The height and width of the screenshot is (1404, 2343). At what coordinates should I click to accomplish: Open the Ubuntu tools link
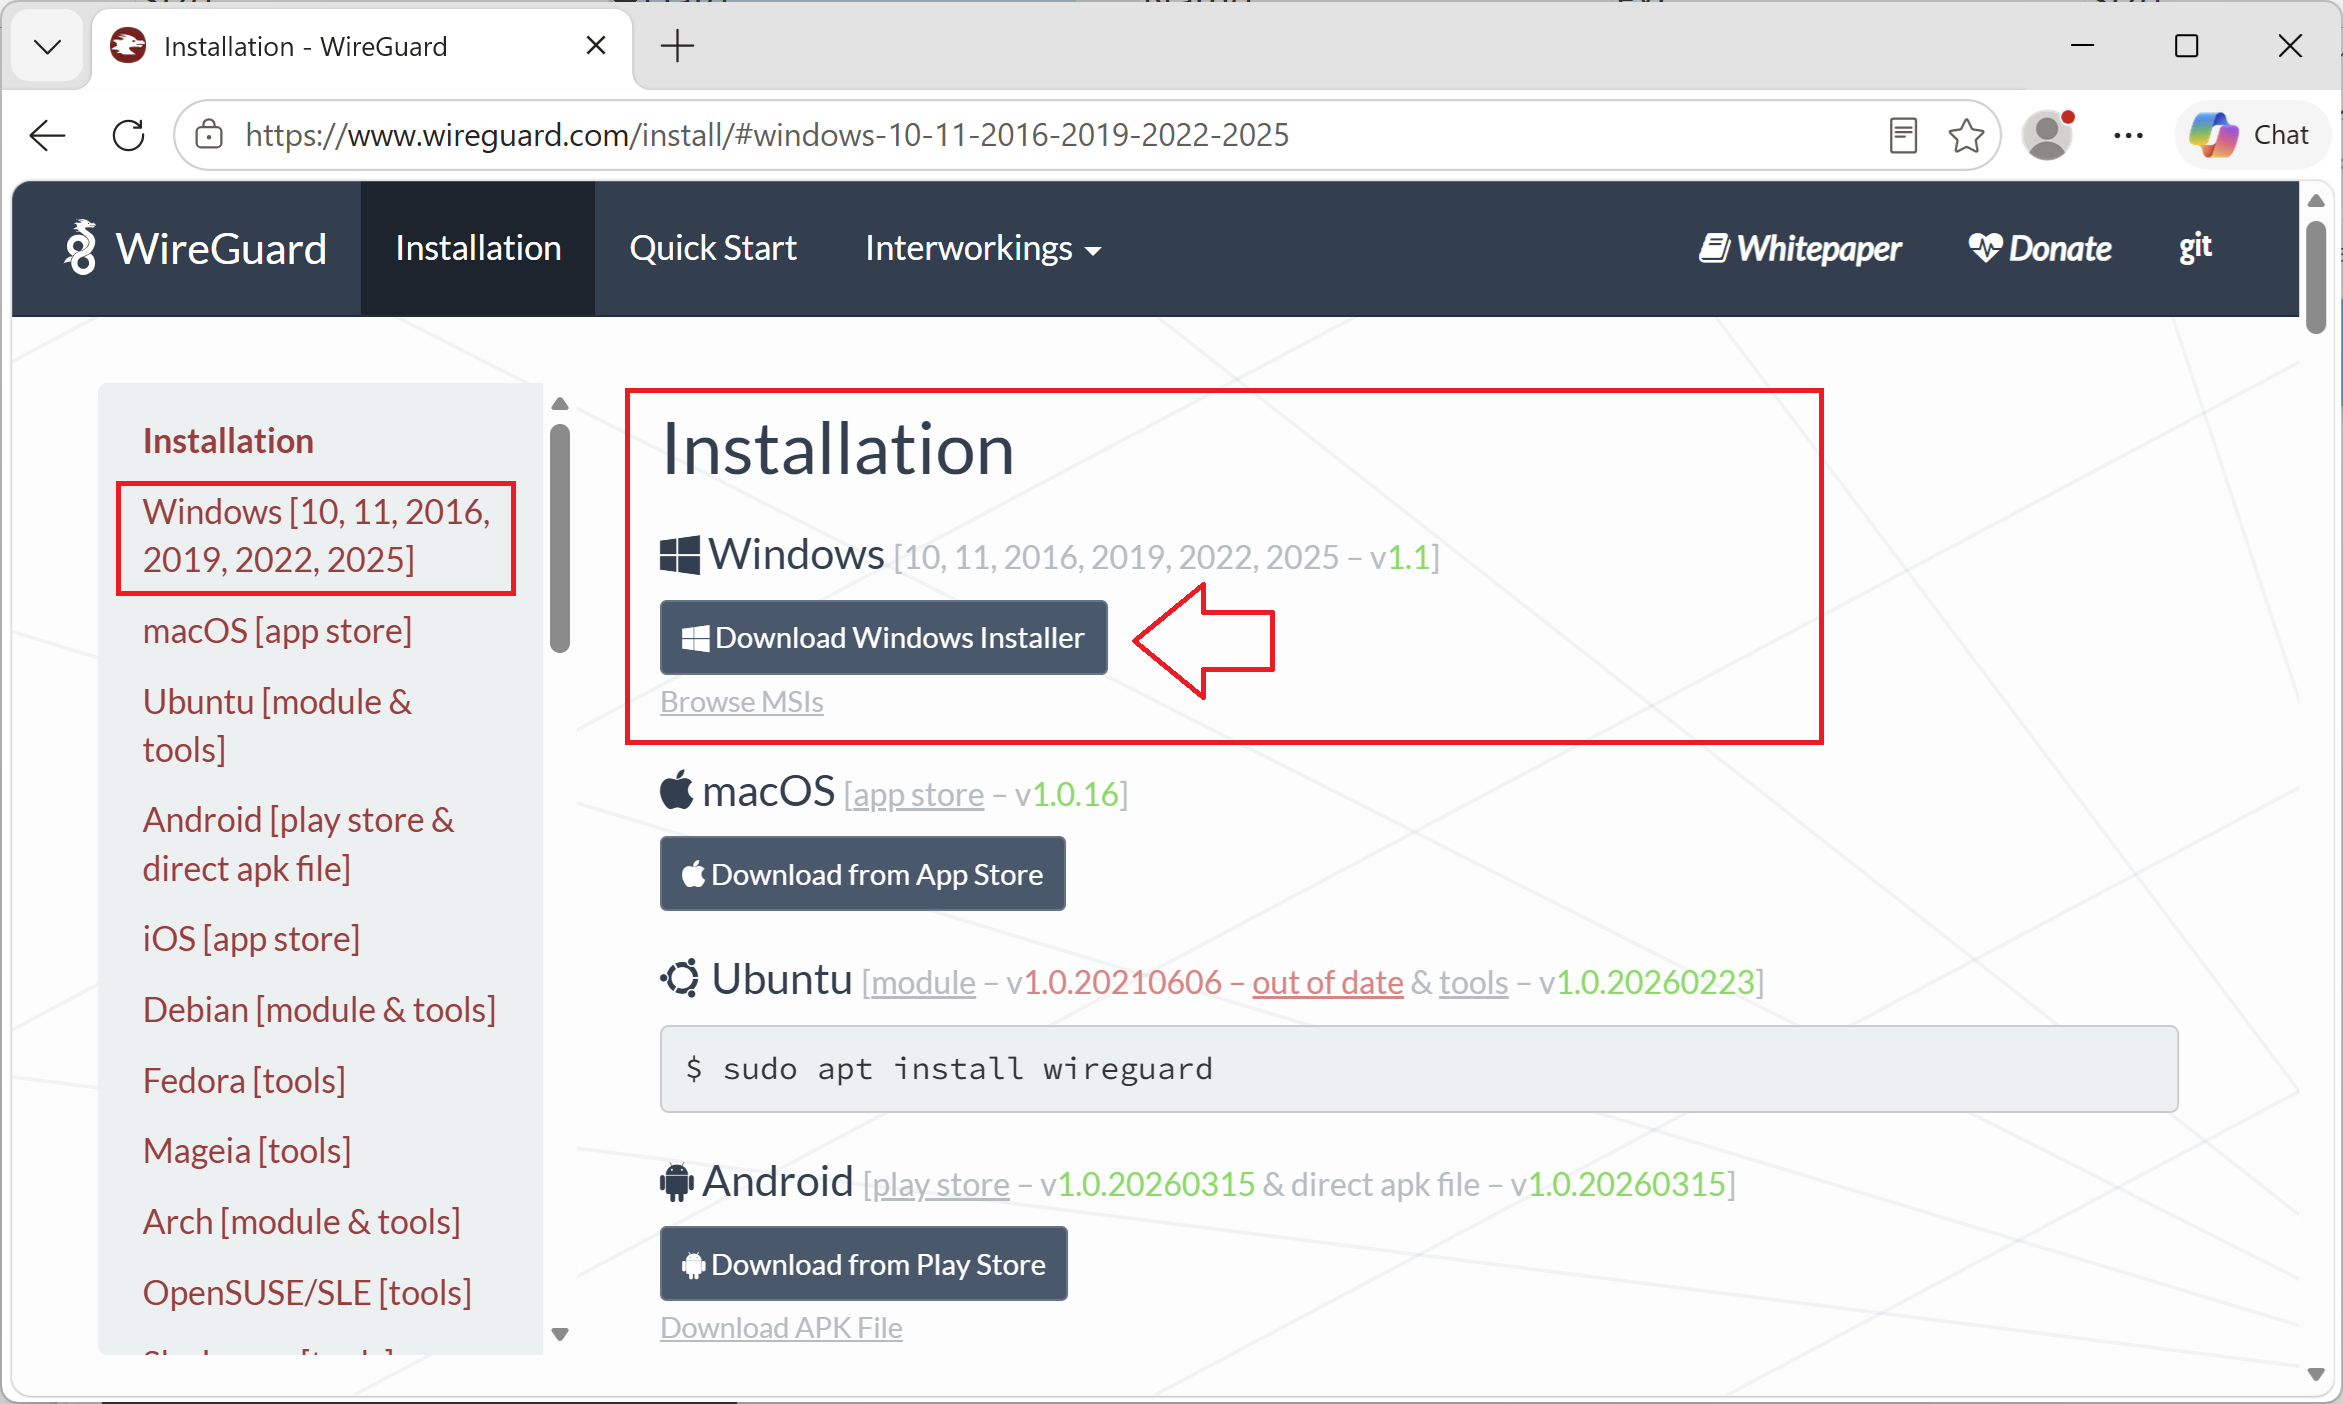point(1473,983)
